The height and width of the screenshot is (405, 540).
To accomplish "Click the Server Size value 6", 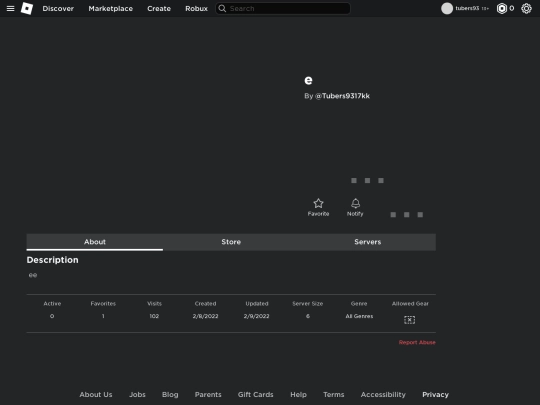I will click(x=308, y=316).
